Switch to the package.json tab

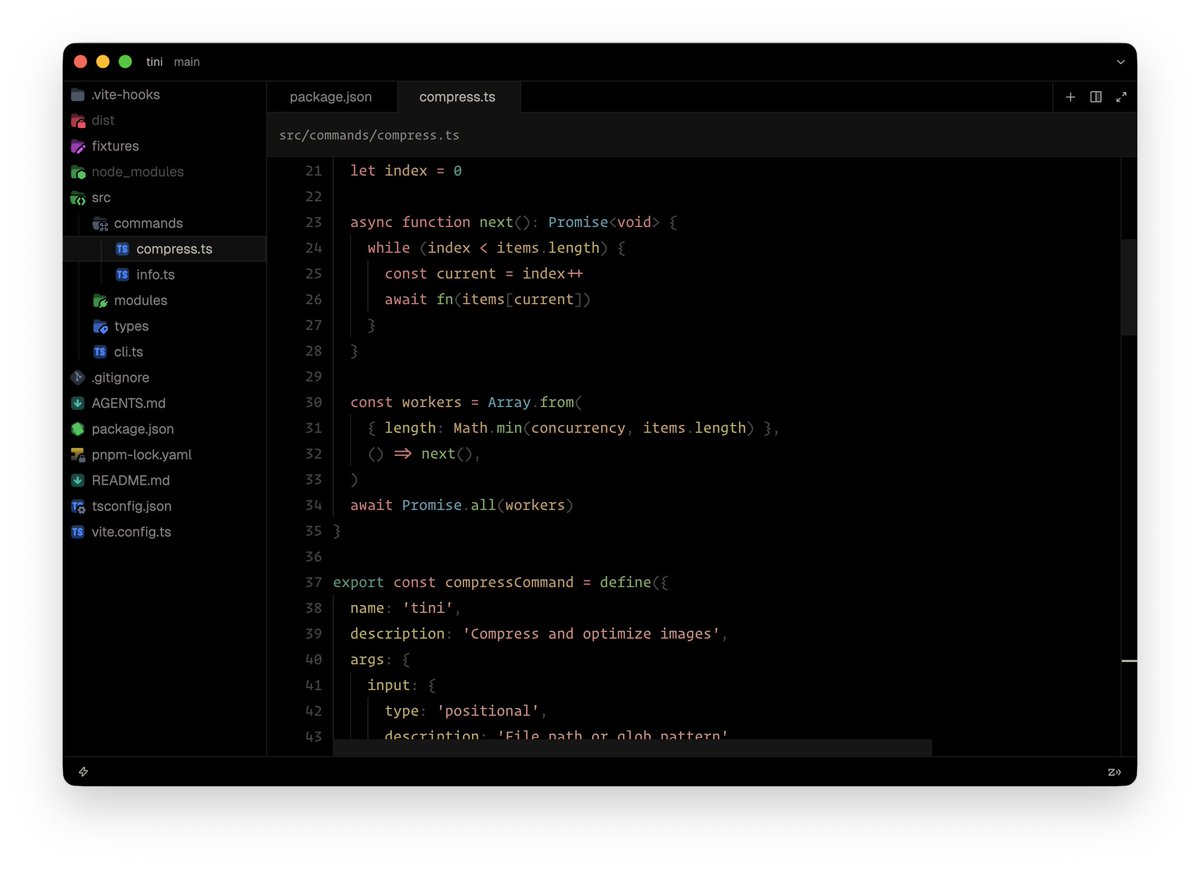[x=331, y=97]
